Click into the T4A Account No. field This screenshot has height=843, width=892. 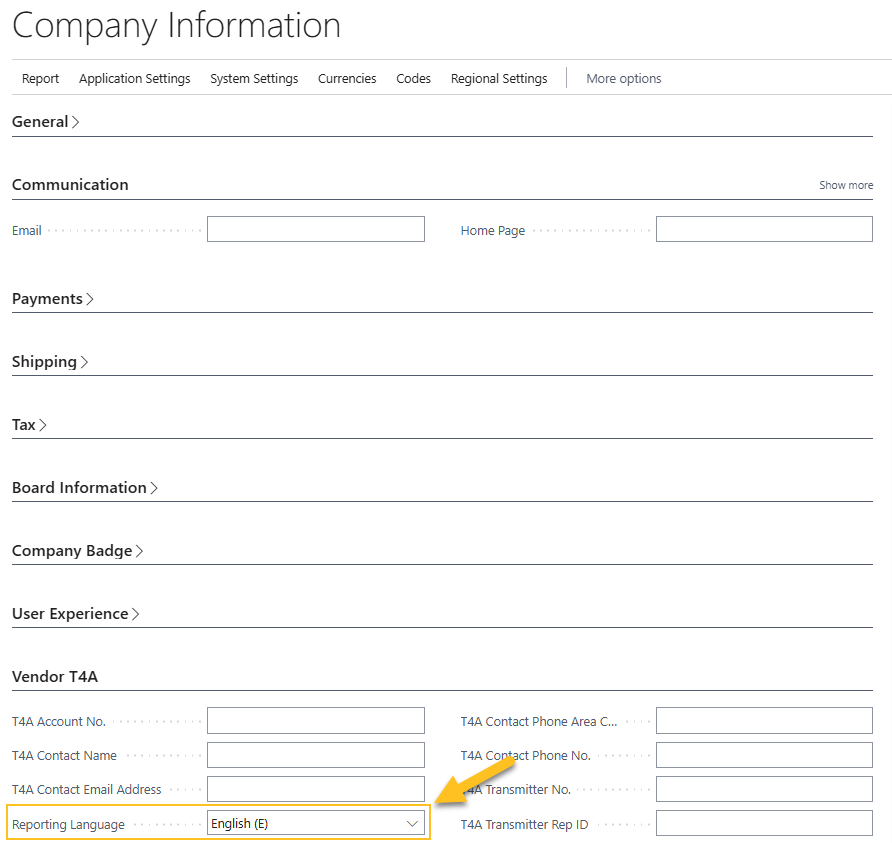pyautogui.click(x=315, y=720)
